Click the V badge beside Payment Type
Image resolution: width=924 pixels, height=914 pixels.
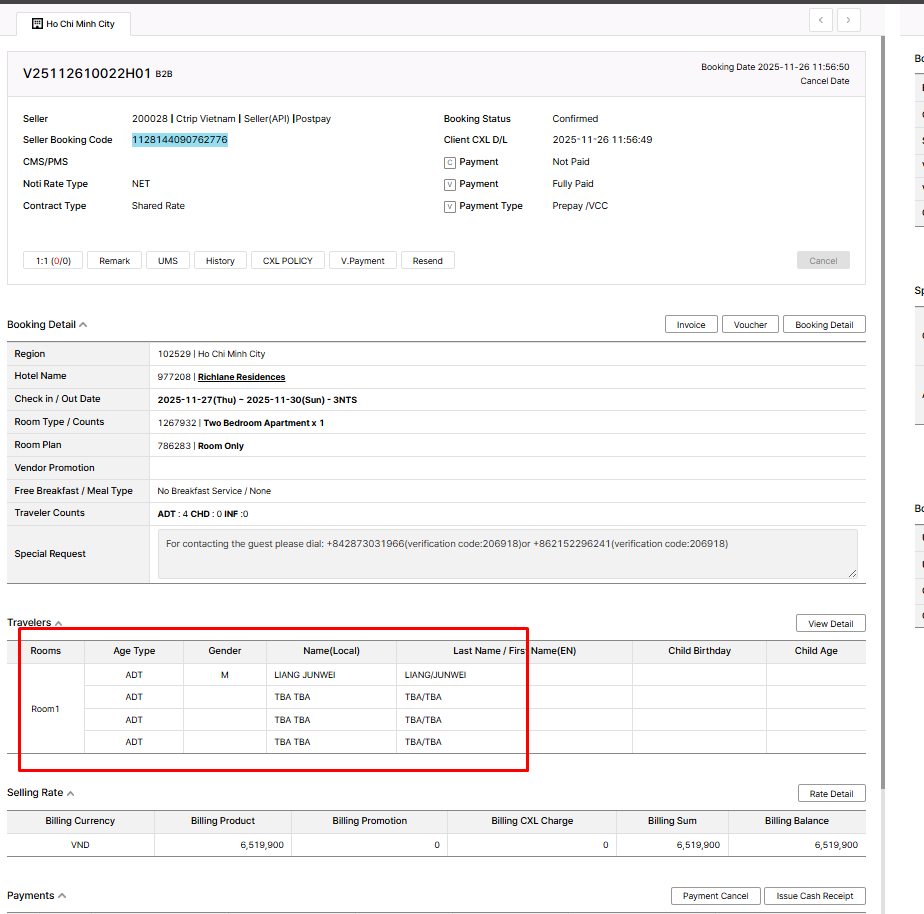pos(450,206)
